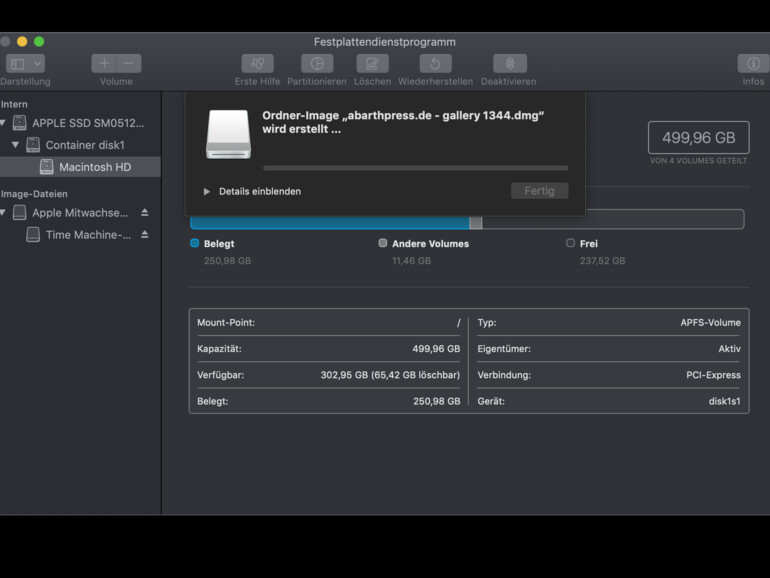Click the Image-Dateien section header

[x=34, y=194]
